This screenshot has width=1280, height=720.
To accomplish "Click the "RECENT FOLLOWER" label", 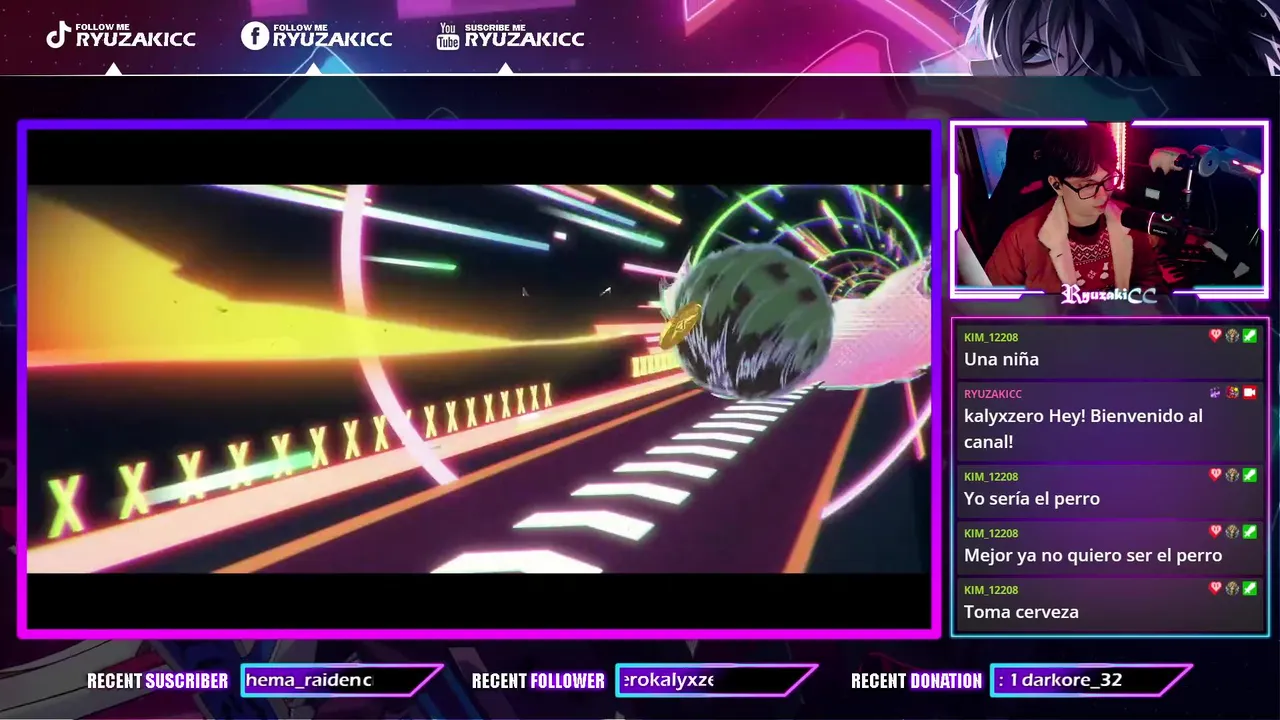I will point(538,681).
